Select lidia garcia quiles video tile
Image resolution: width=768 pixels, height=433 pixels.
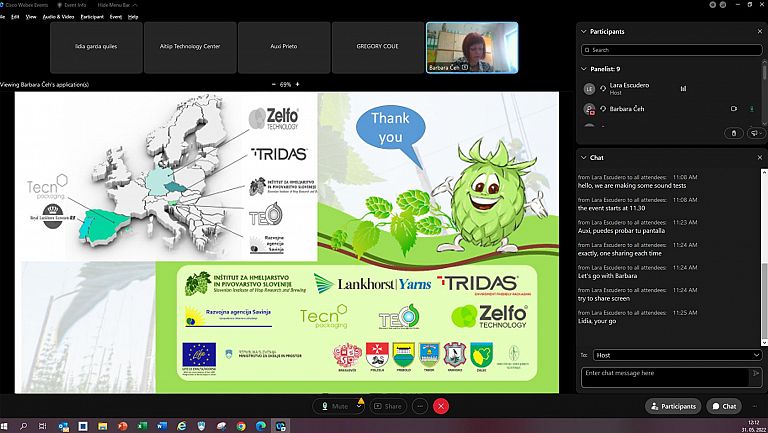(96, 47)
